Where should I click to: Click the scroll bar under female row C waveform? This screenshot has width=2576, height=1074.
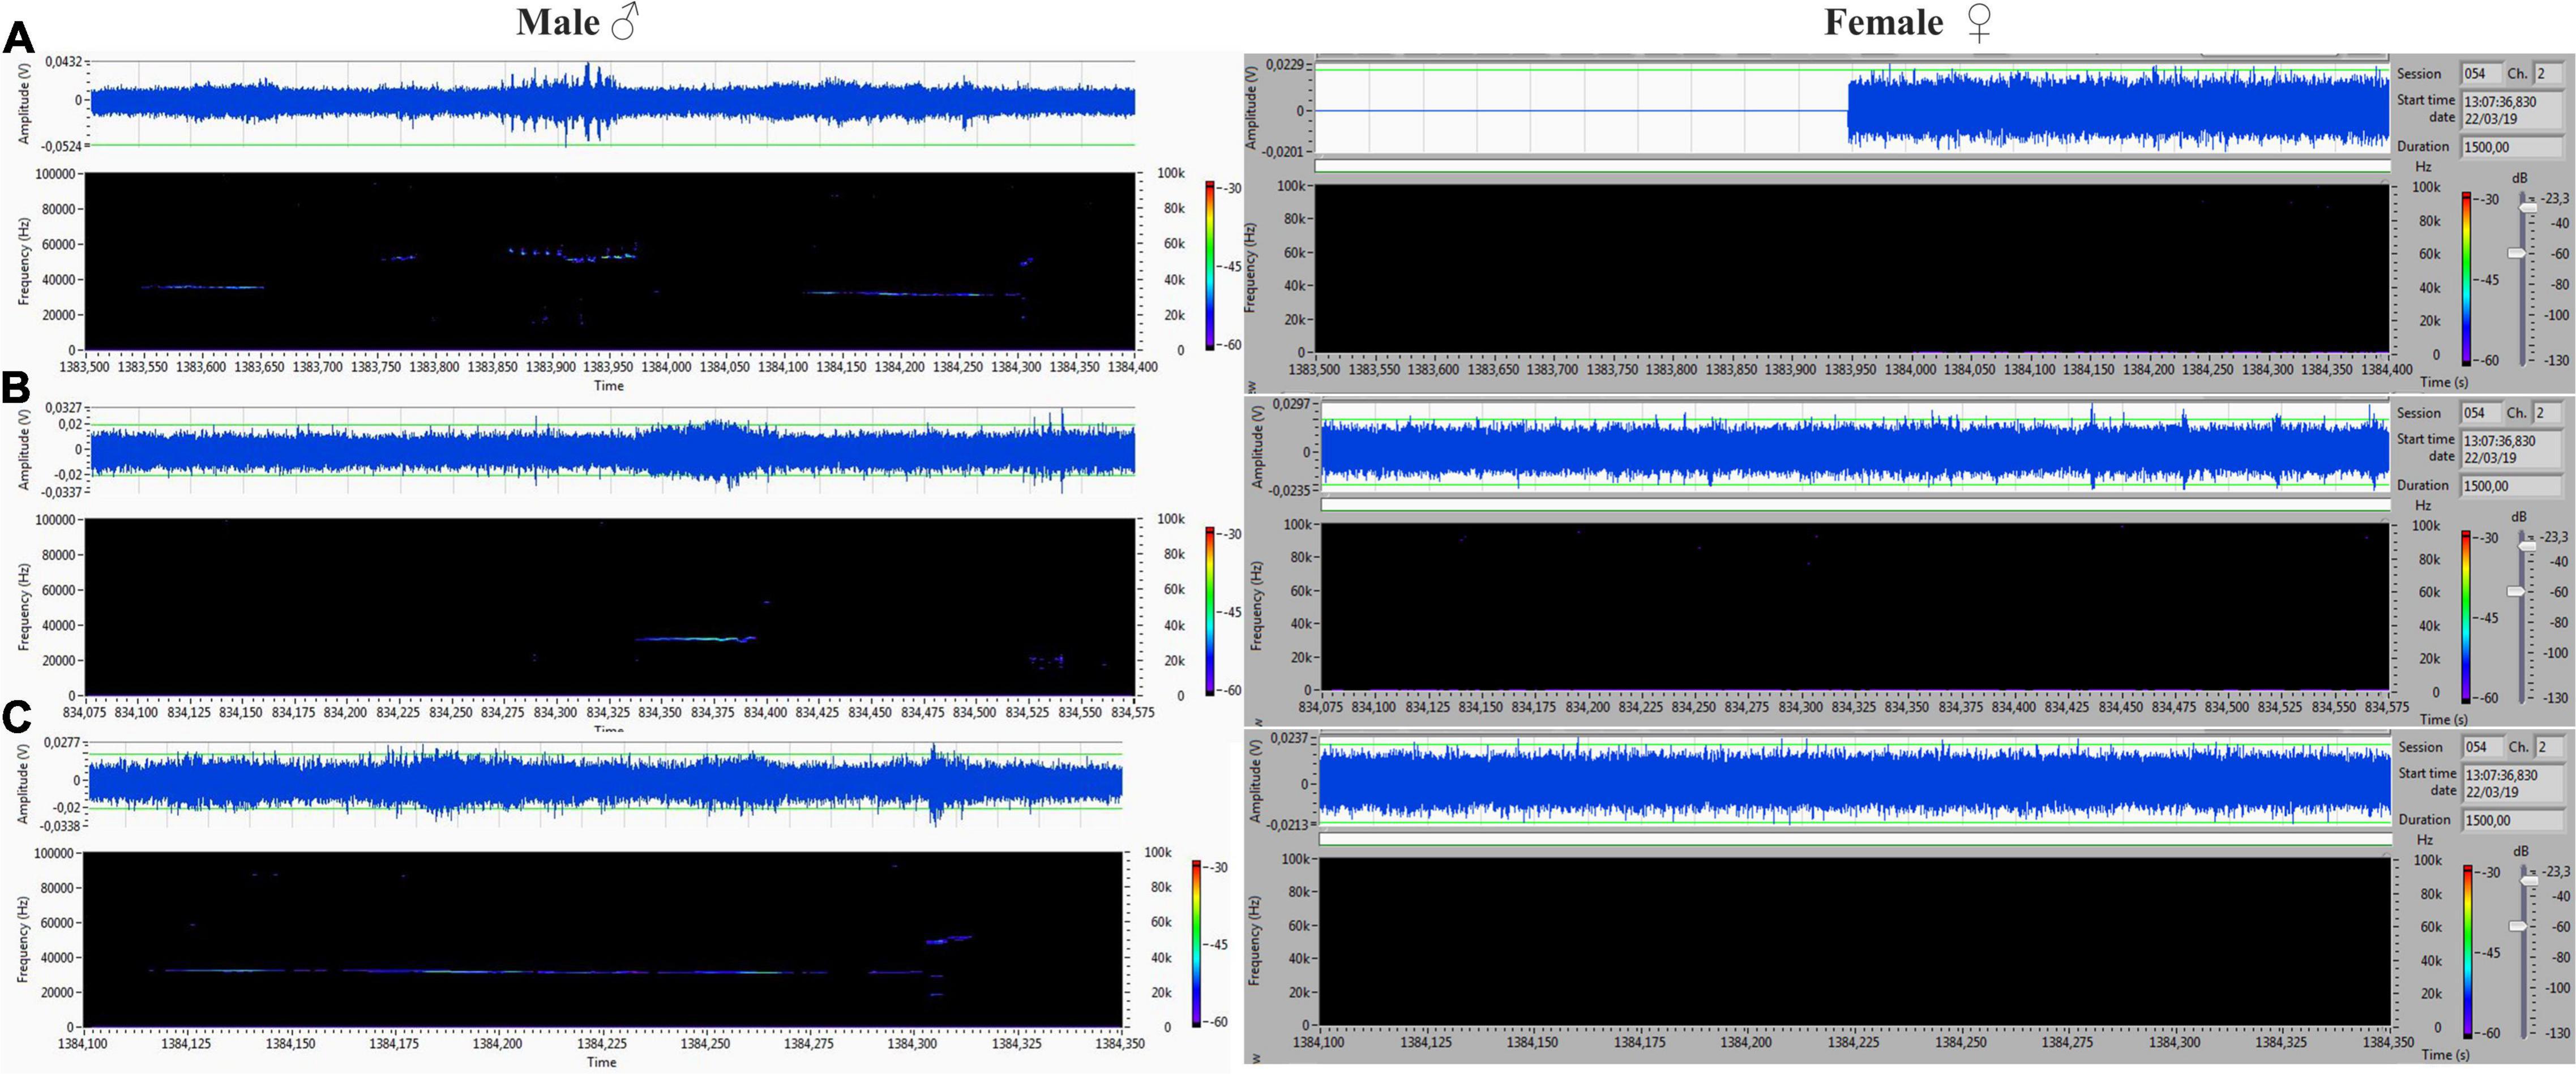tap(1856, 839)
